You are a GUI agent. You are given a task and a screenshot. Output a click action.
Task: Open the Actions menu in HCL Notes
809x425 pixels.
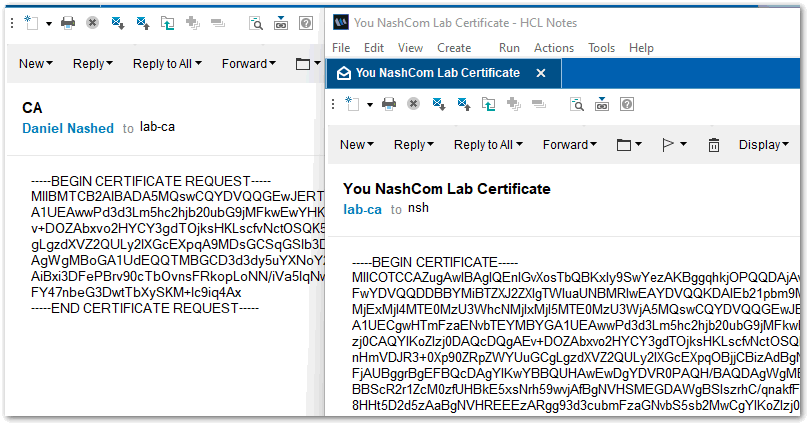coord(554,47)
